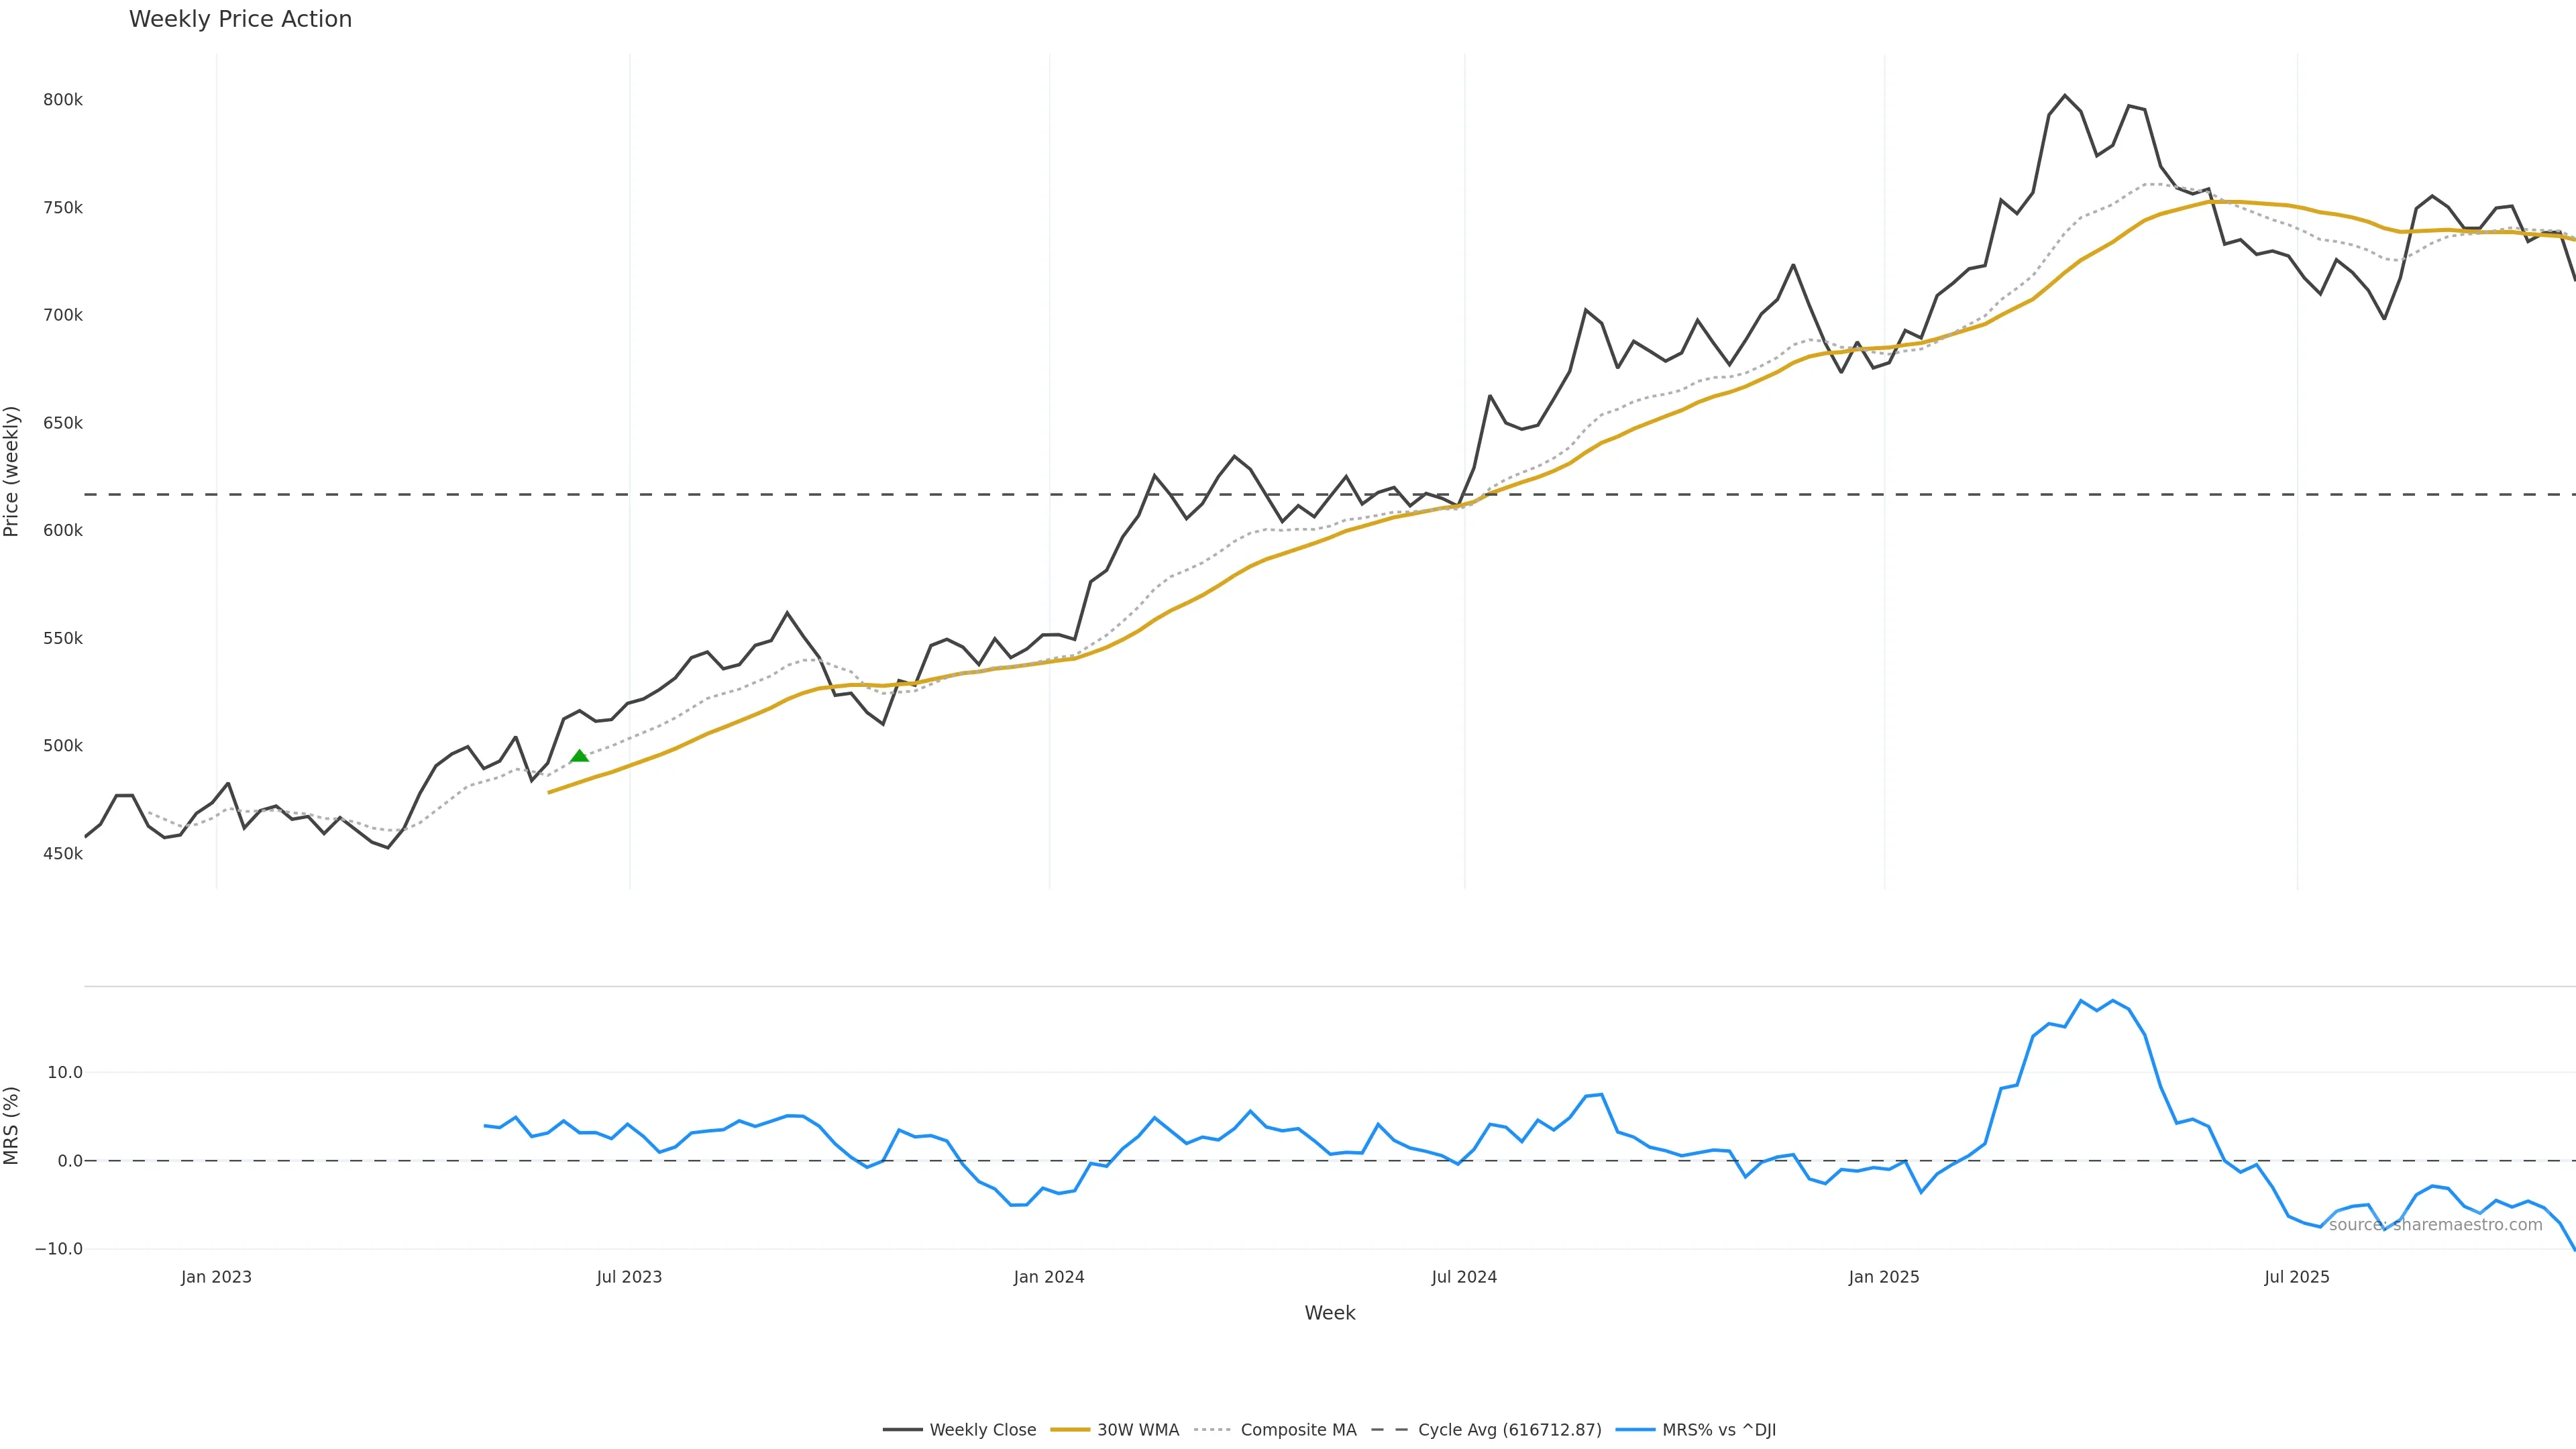2576x1449 pixels.
Task: Click the blue MRS% vs ^DJI legend swatch
Action: (1635, 1430)
